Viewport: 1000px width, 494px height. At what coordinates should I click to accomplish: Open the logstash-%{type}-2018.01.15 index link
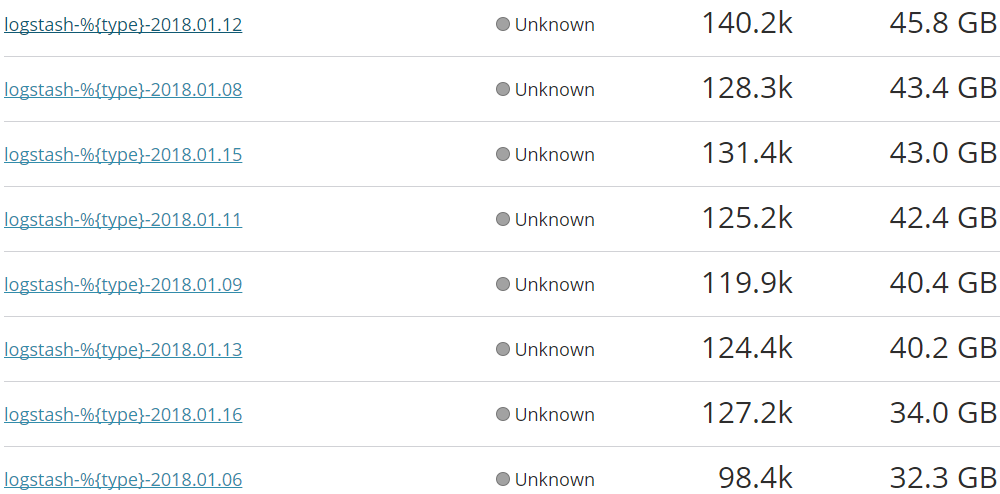(x=123, y=155)
